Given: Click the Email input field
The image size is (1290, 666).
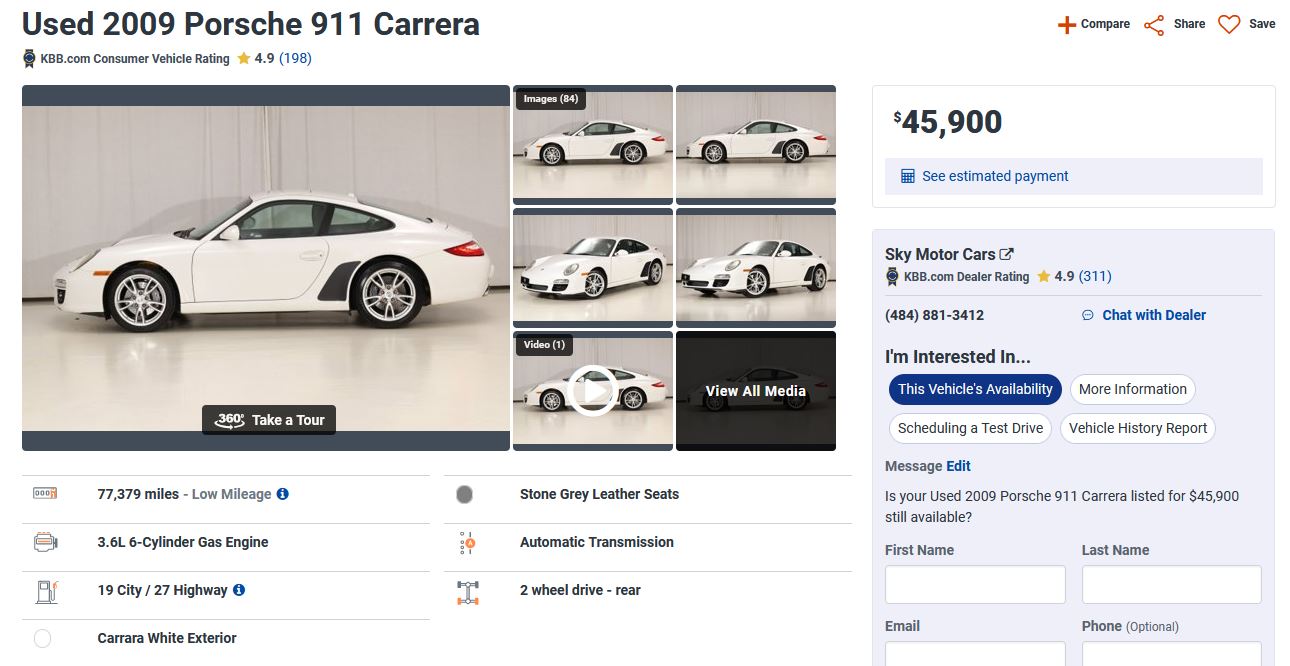Looking at the screenshot, I should point(975,654).
